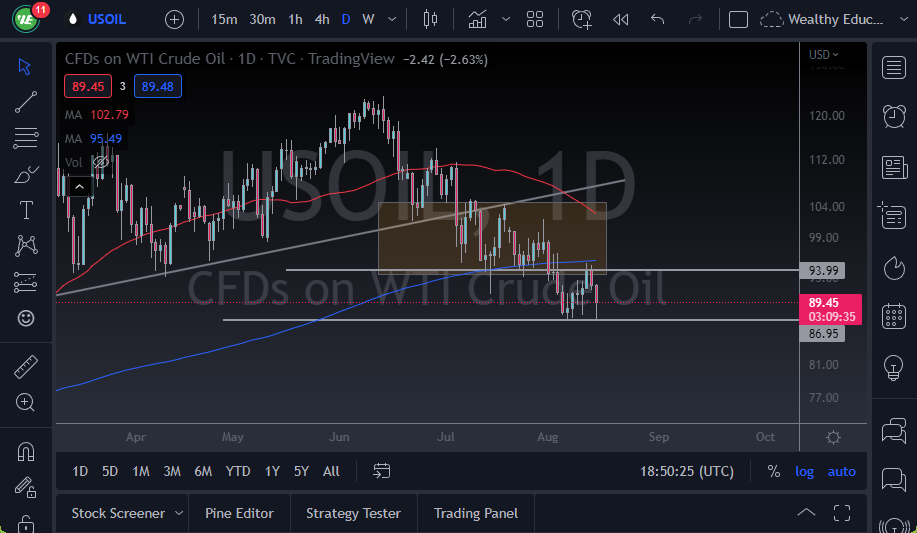Open the go to date calendar

[381, 471]
